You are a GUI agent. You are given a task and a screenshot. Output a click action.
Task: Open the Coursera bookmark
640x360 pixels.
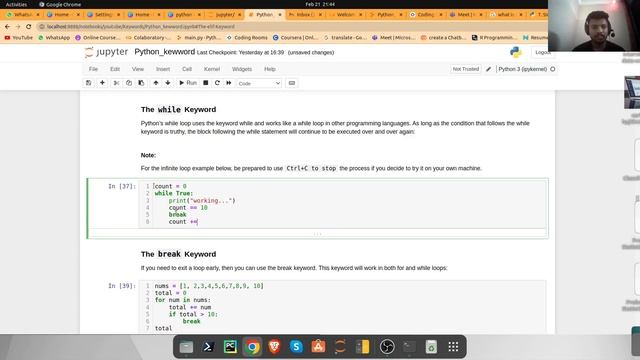(x=295, y=38)
